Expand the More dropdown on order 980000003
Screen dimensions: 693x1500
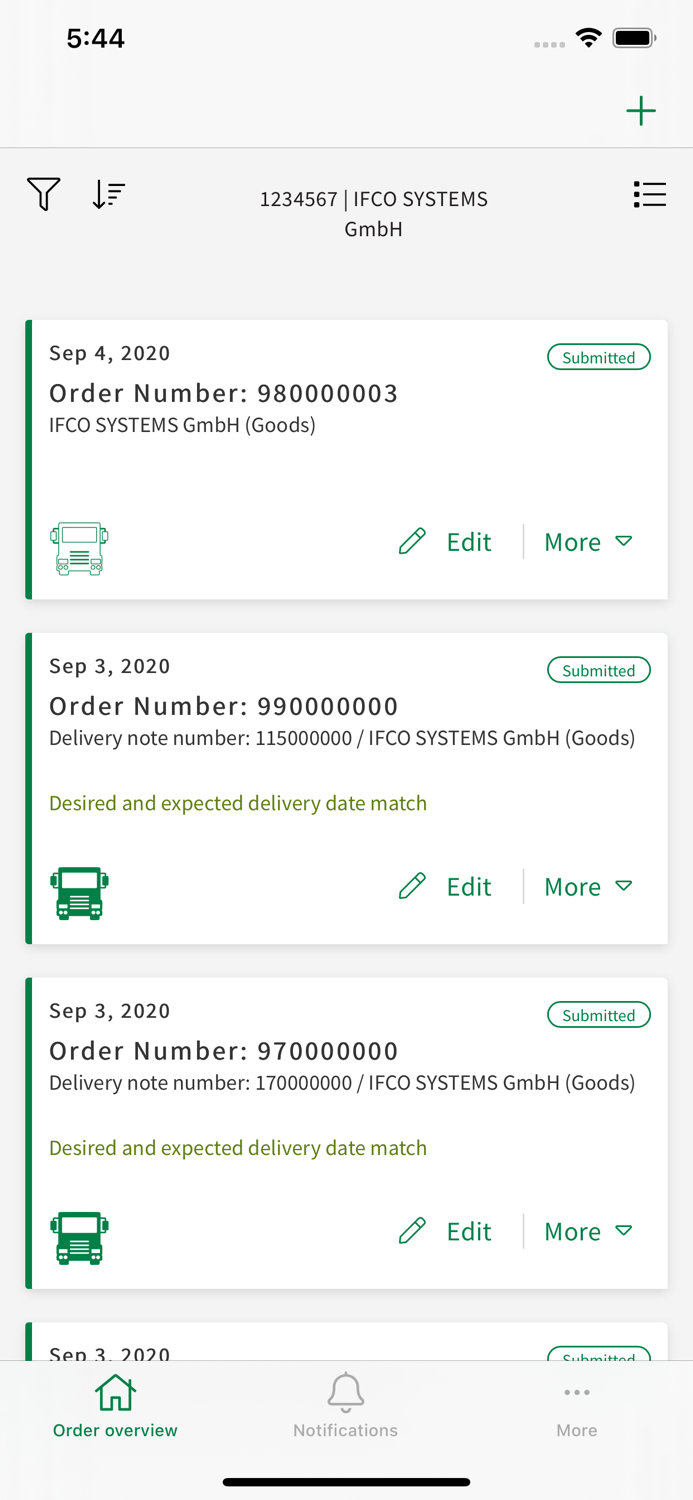pos(588,542)
